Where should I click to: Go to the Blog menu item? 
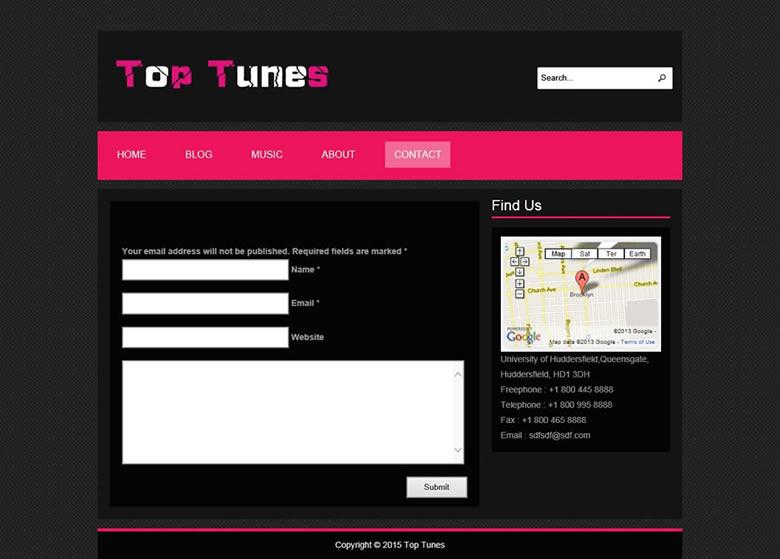pyautogui.click(x=199, y=155)
